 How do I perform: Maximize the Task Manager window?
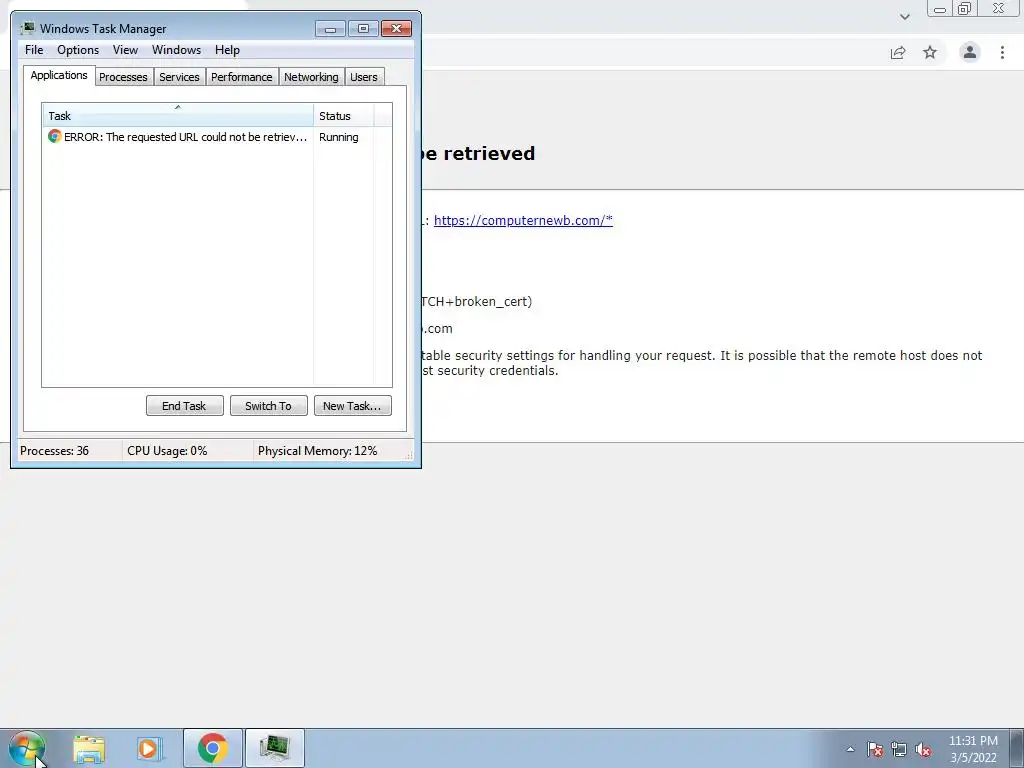tap(363, 29)
